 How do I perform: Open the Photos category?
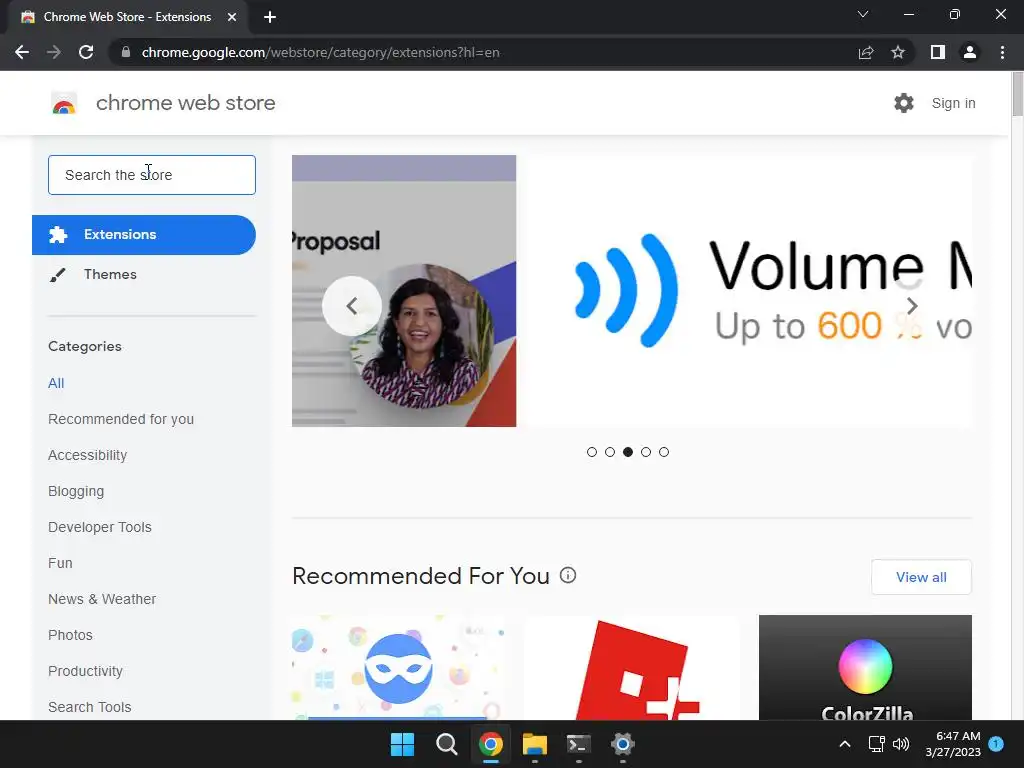(x=71, y=635)
